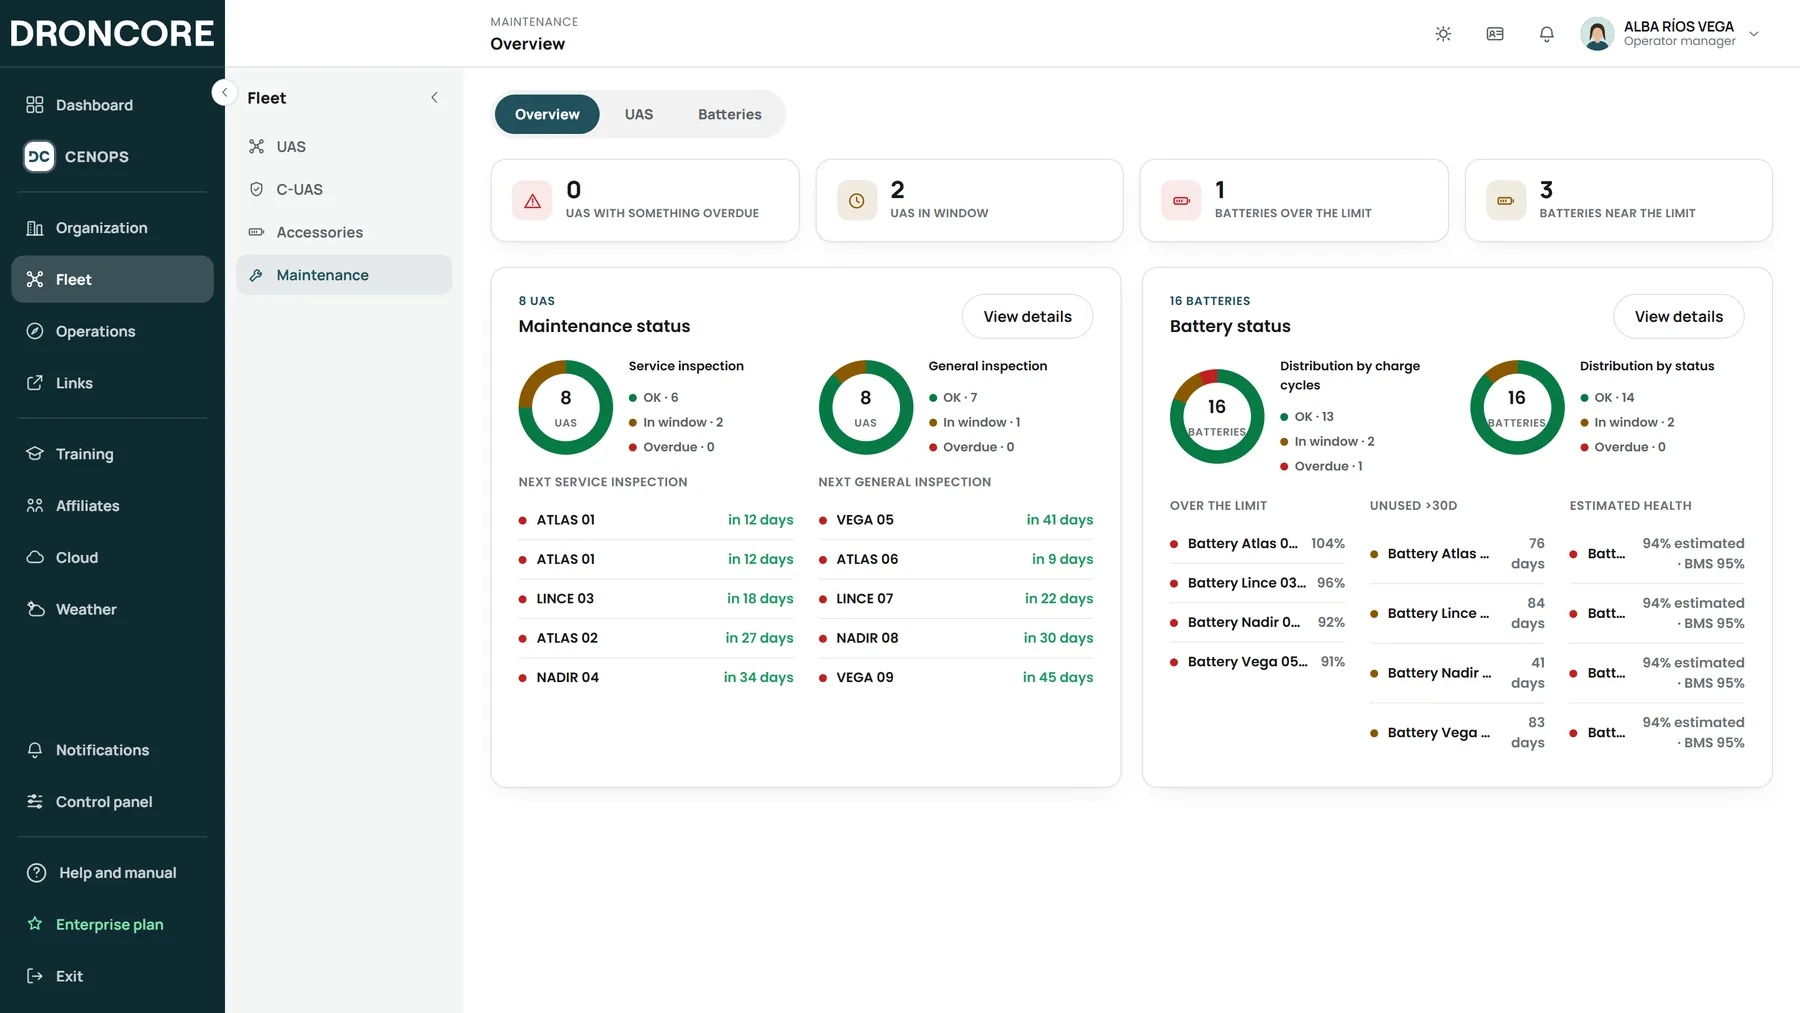
Task: Open the Batteries over the limit card
Action: pyautogui.click(x=1294, y=200)
